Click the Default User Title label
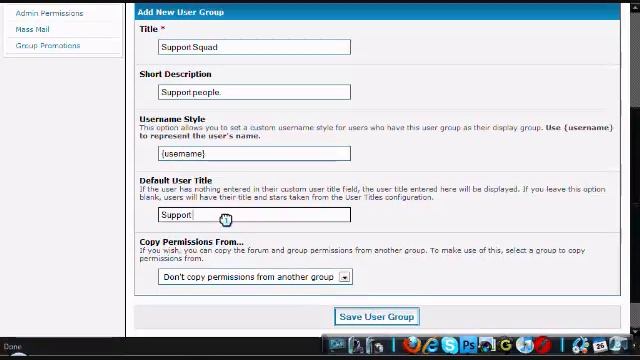The height and width of the screenshot is (360, 640). click(x=176, y=180)
